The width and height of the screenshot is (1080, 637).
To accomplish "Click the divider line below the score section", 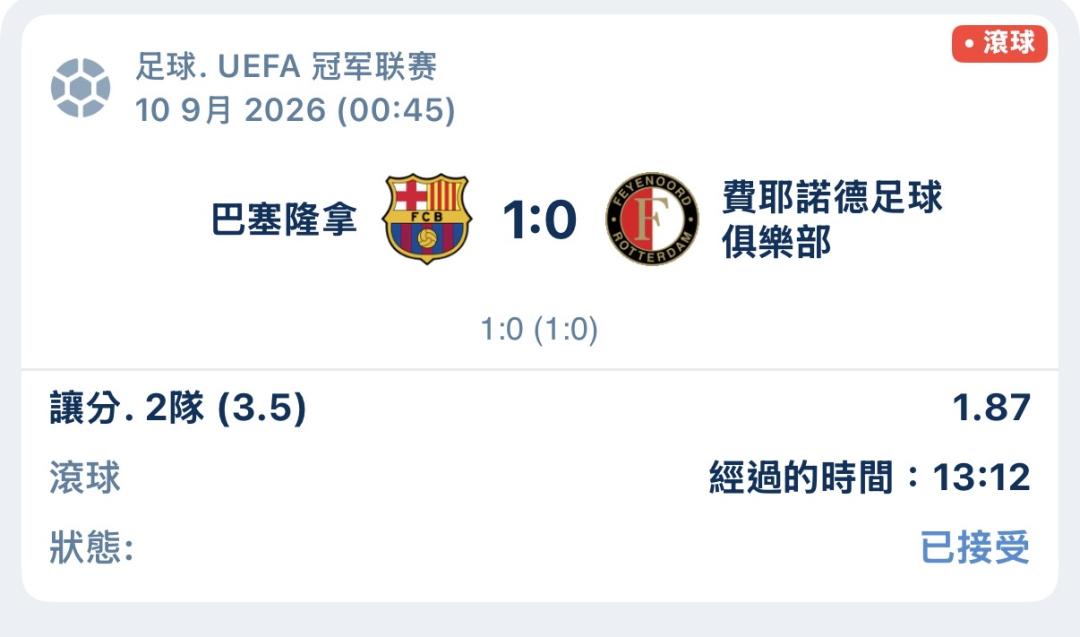I will click(x=540, y=369).
